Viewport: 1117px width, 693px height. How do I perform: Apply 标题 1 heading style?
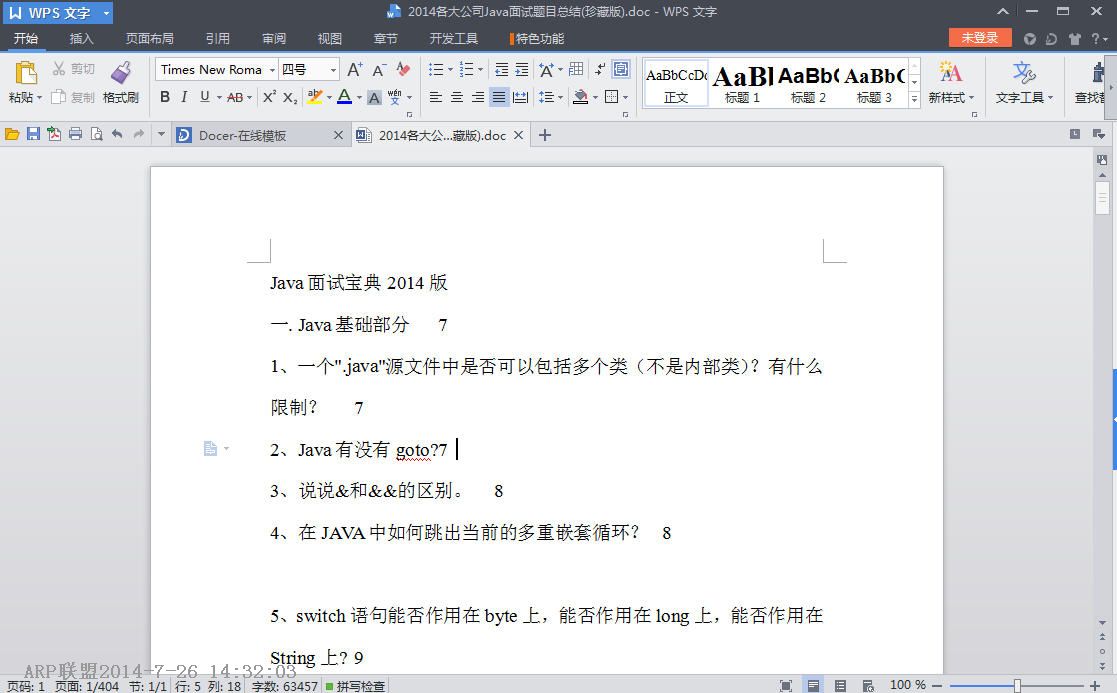pos(742,83)
